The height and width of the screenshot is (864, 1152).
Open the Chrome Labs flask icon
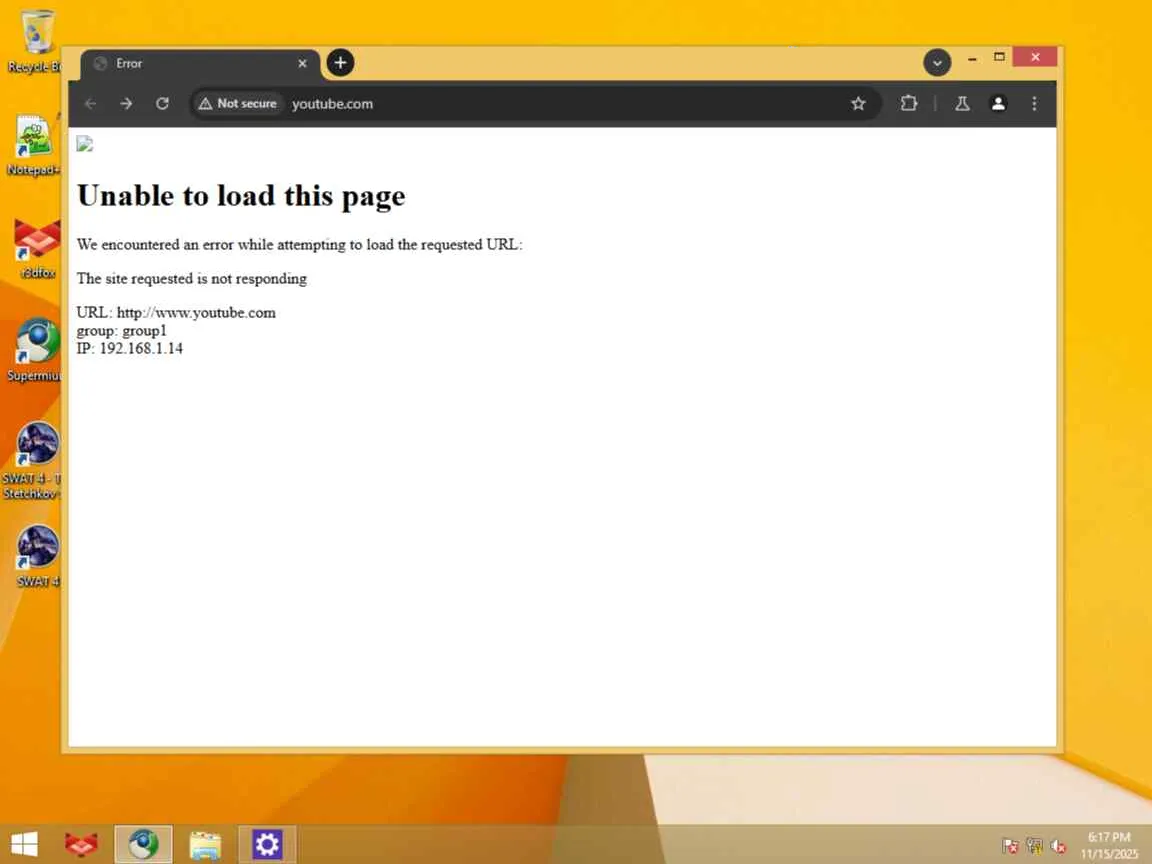click(x=962, y=104)
